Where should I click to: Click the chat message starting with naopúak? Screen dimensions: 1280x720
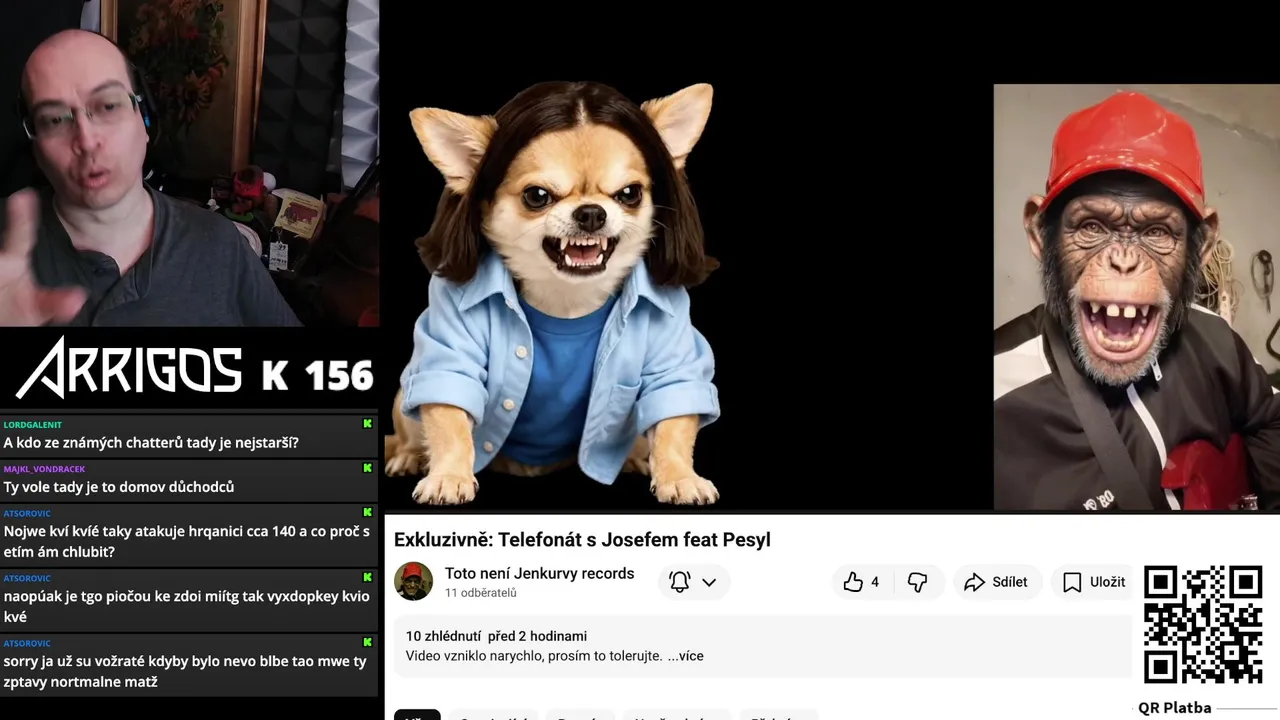pyautogui.click(x=187, y=606)
